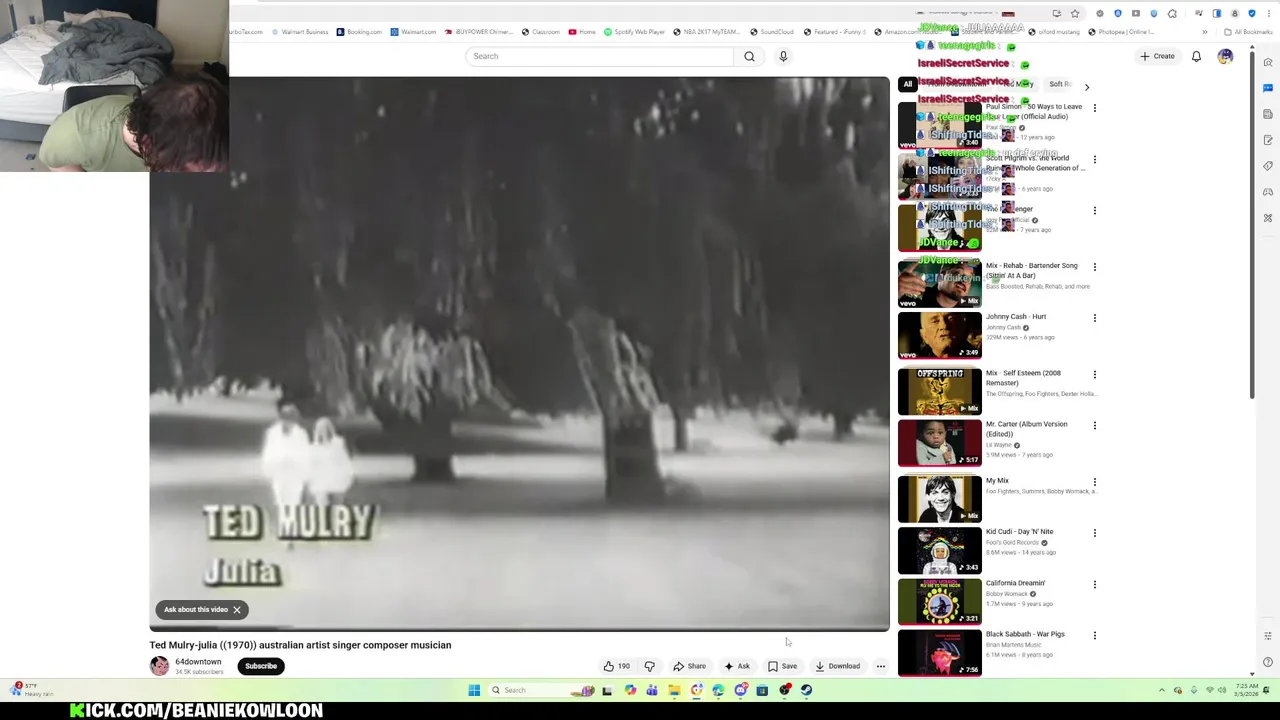Open options menu for Mix - Self Esteem
The image size is (1280, 720).
click(1094, 374)
